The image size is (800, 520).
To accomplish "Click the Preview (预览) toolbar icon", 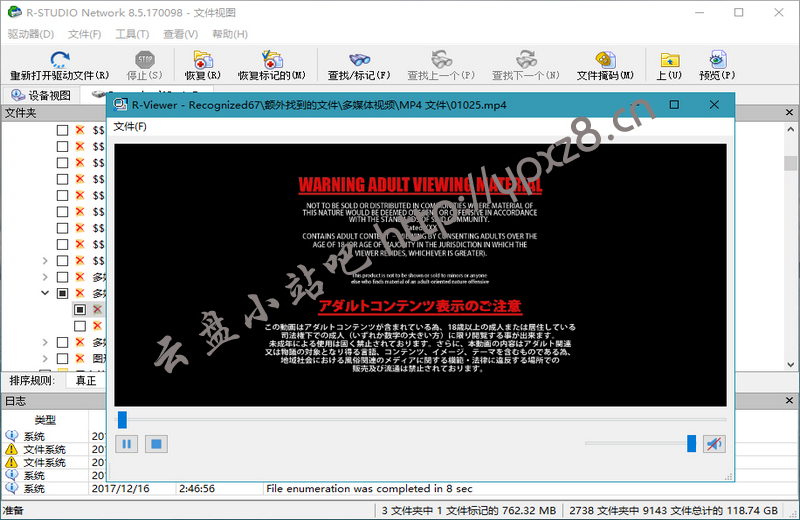I will [x=717, y=60].
